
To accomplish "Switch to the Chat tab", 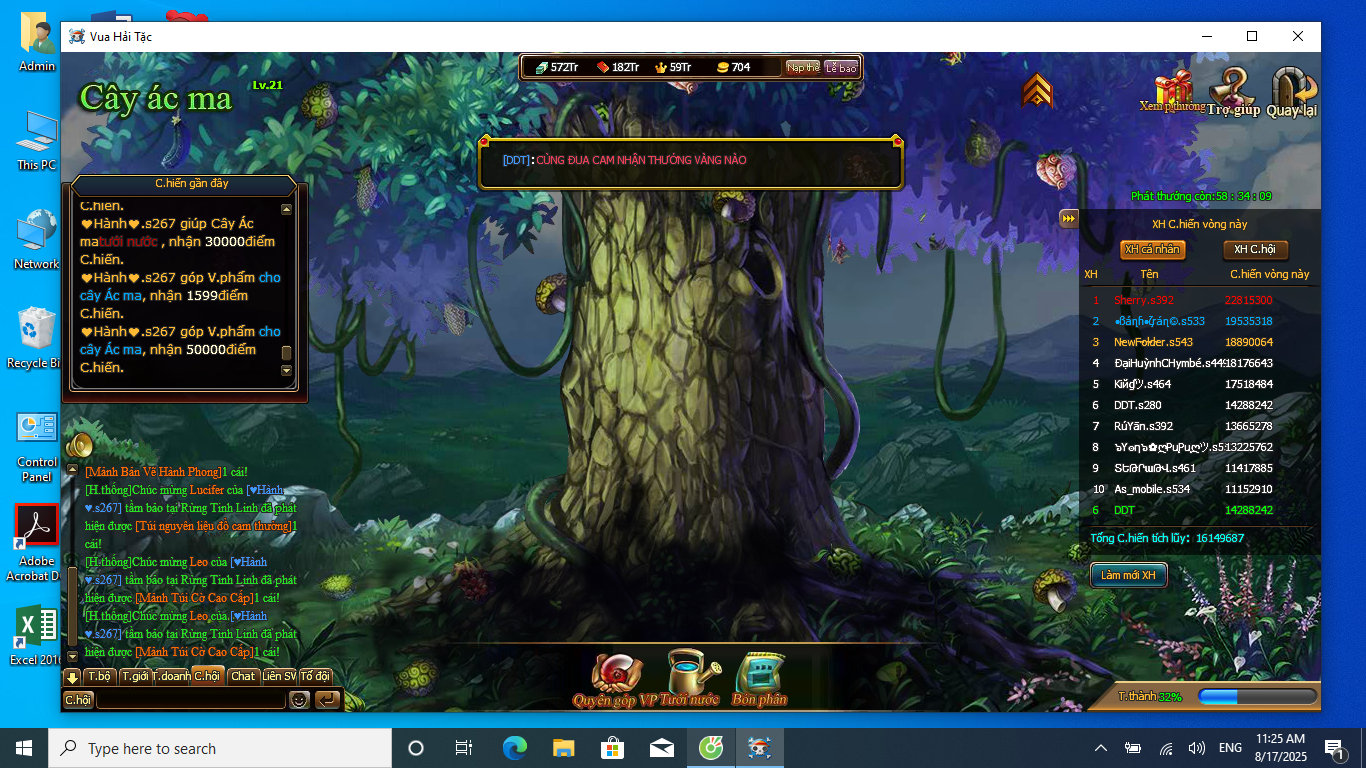I will coord(243,676).
